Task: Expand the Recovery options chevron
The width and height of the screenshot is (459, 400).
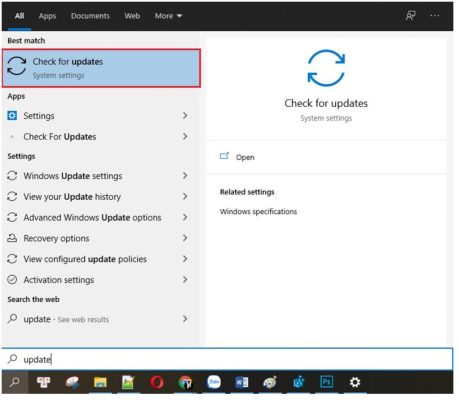Action: pos(185,238)
